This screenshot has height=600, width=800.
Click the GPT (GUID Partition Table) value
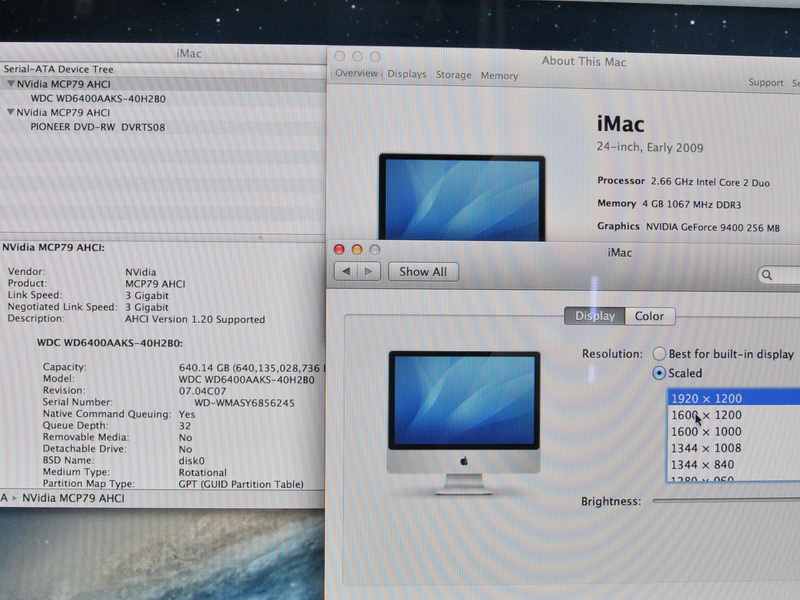click(x=241, y=484)
